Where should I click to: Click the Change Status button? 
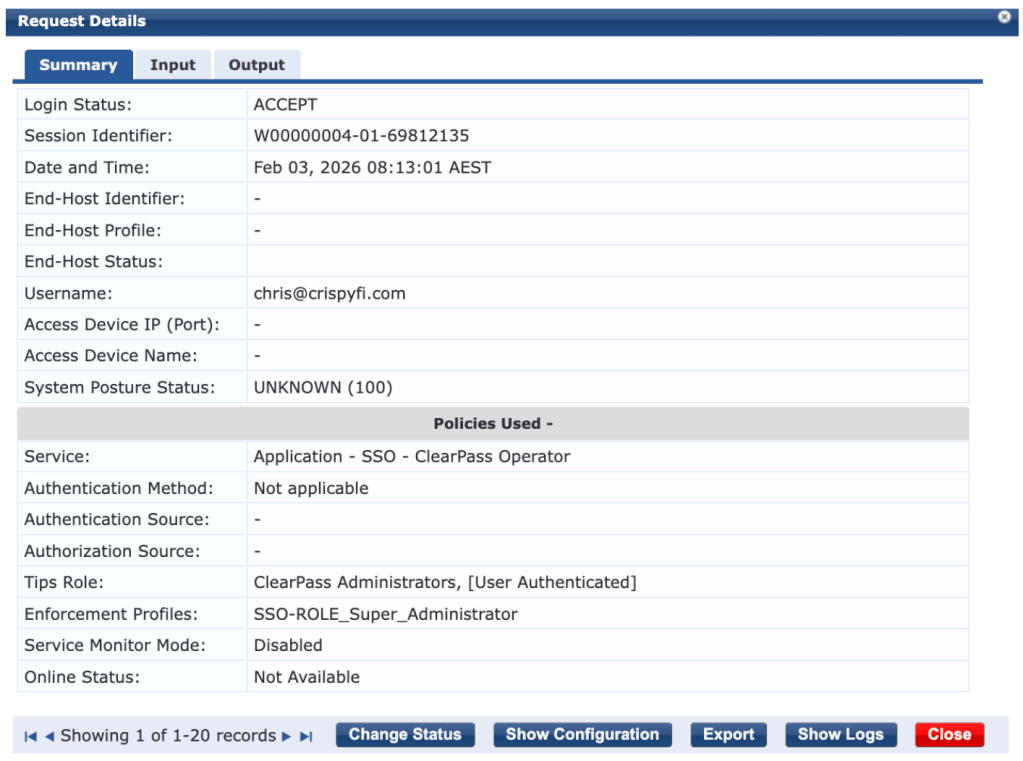pos(405,735)
